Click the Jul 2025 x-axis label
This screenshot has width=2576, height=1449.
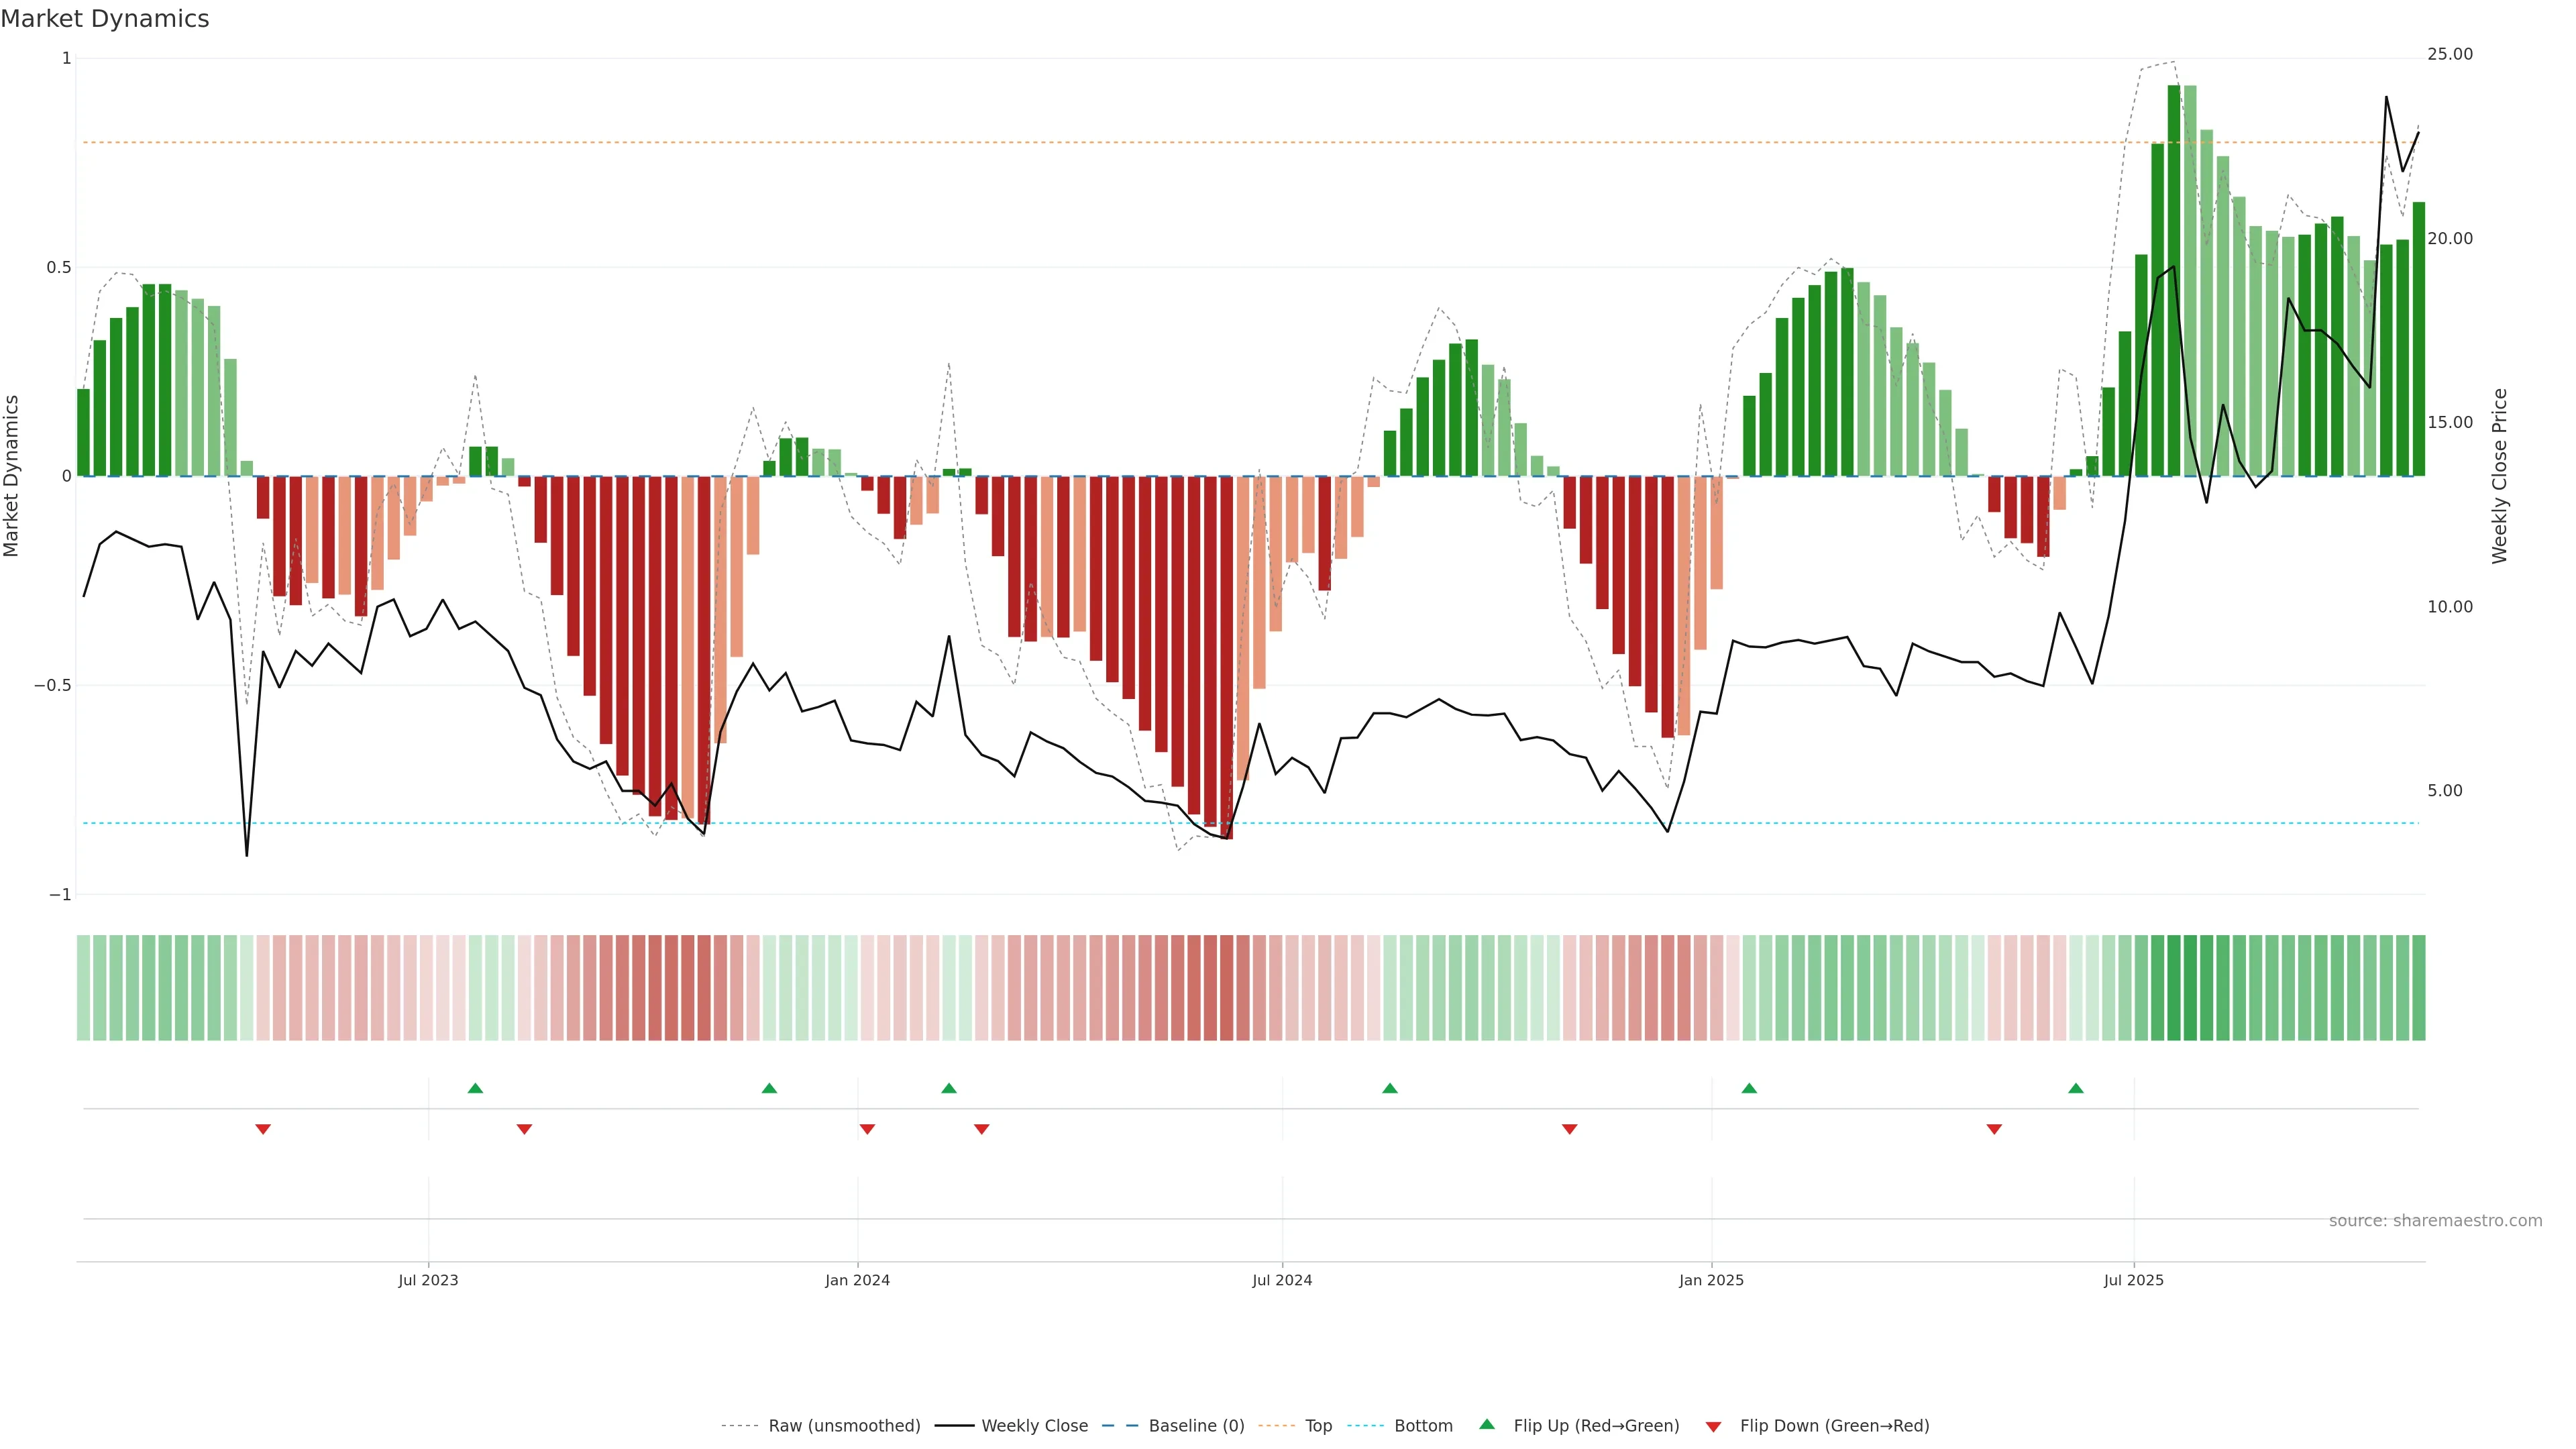pyautogui.click(x=2133, y=1280)
